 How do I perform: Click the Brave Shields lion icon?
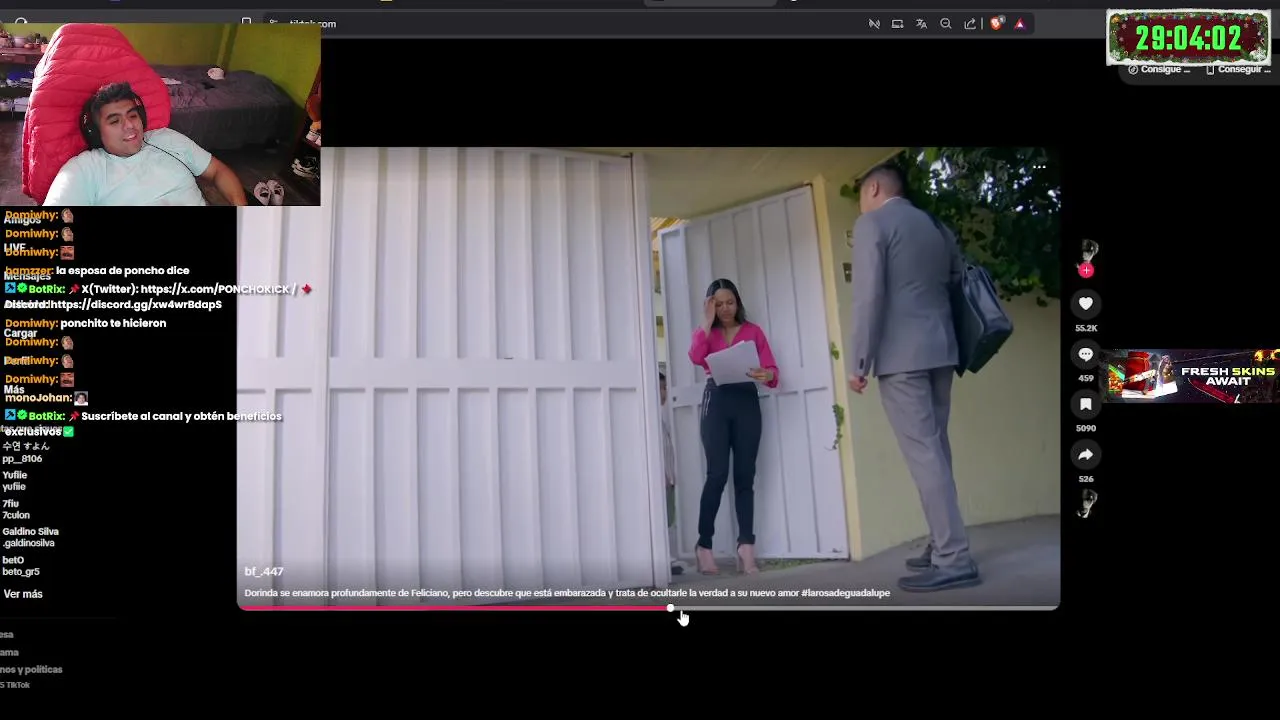[996, 24]
